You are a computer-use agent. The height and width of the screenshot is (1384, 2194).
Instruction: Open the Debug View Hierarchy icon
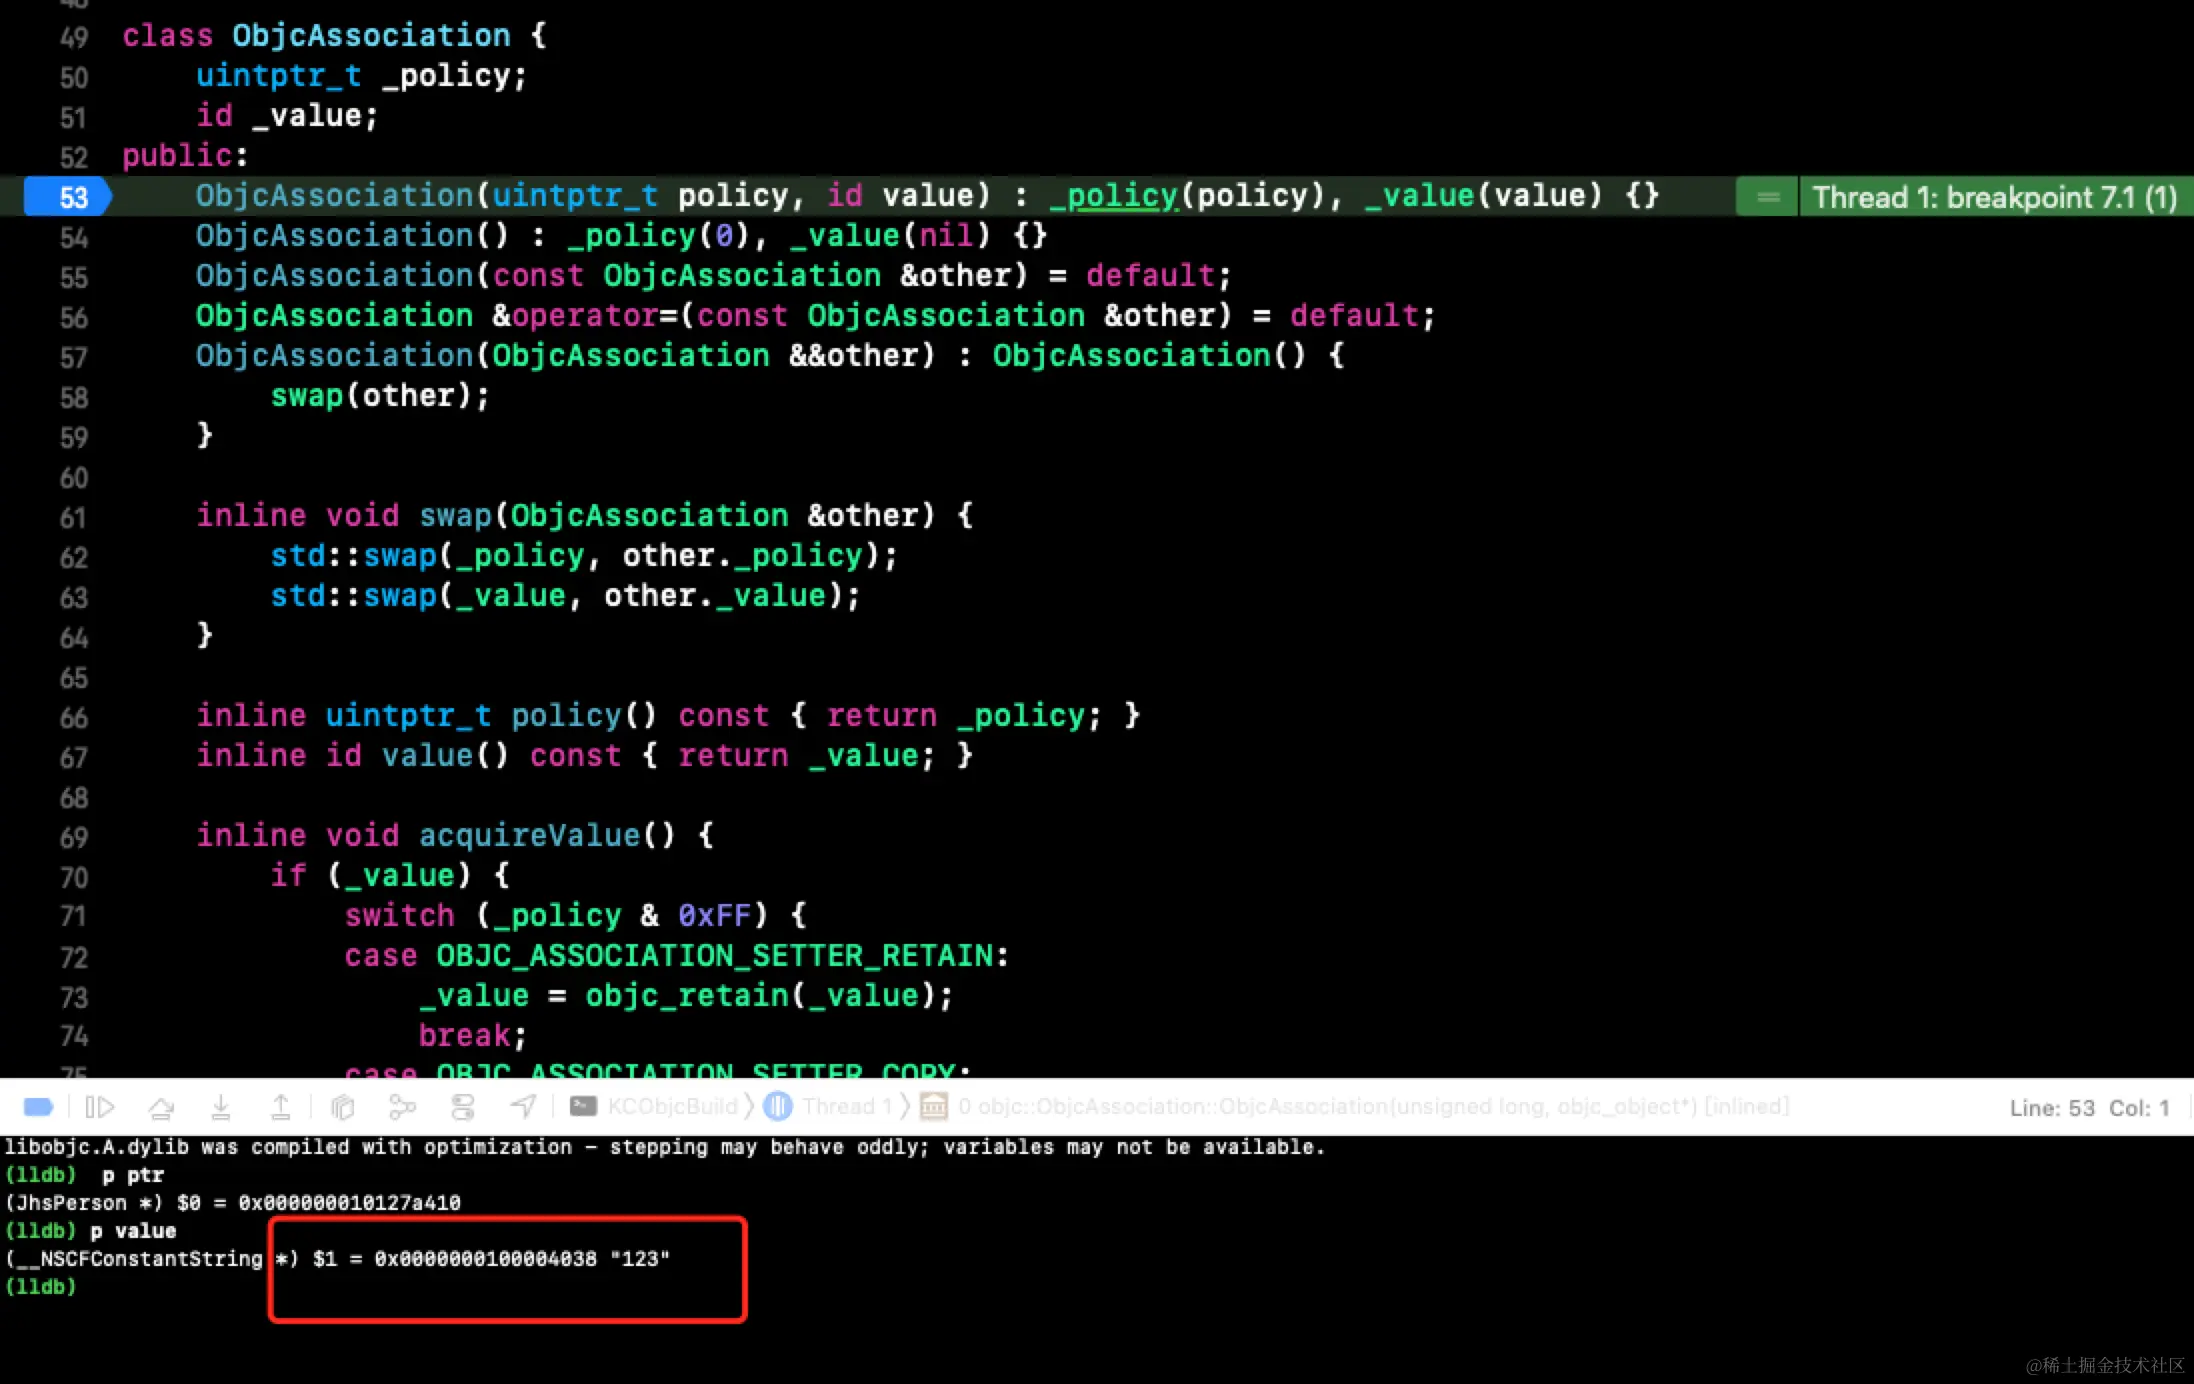[x=343, y=1107]
